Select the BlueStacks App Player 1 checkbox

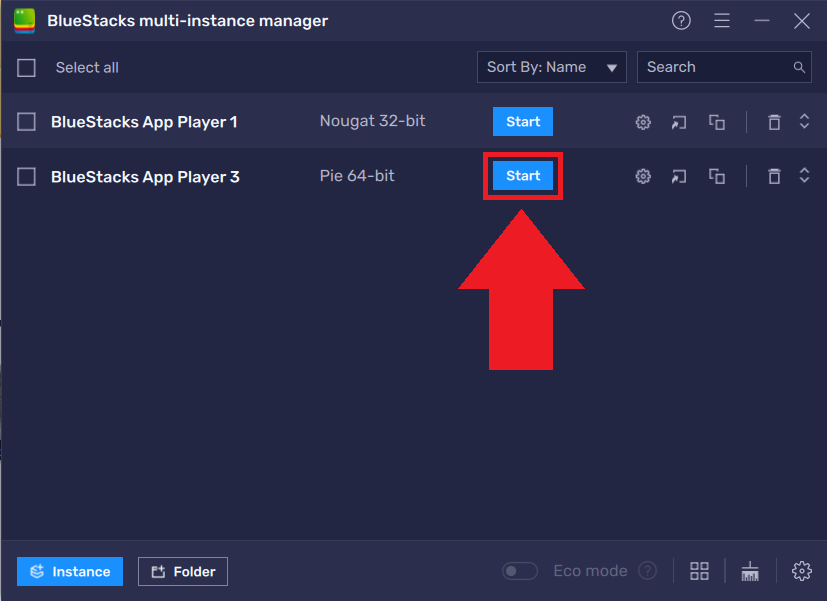pos(27,121)
